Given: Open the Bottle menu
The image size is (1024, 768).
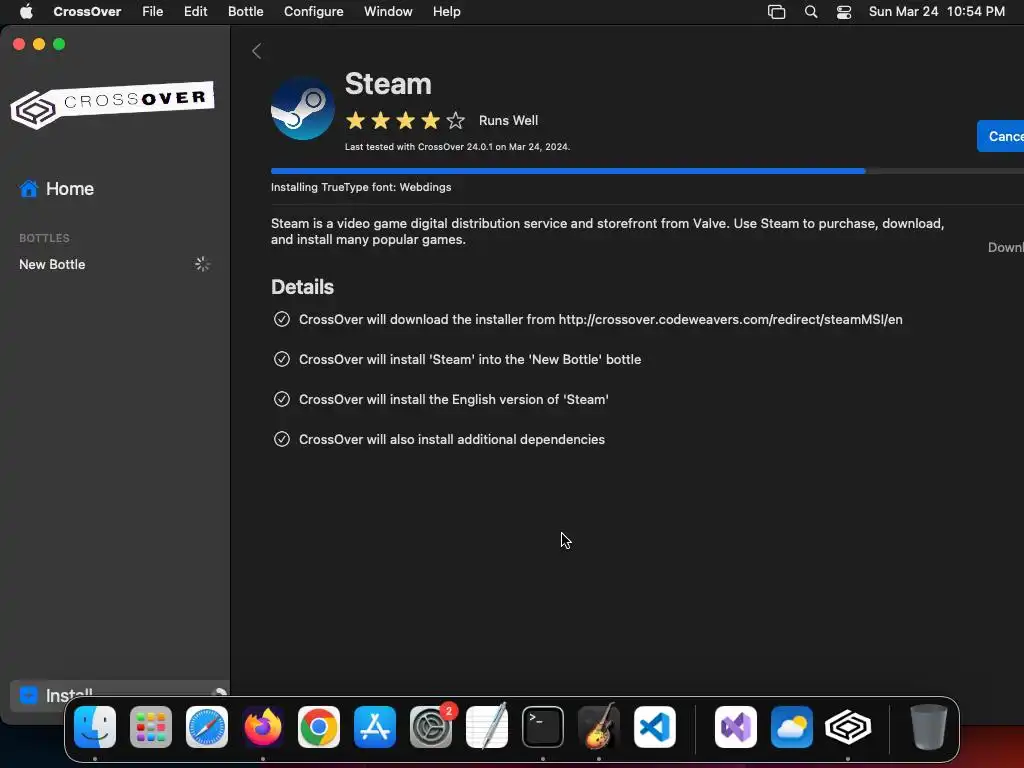Looking at the screenshot, I should (x=246, y=11).
